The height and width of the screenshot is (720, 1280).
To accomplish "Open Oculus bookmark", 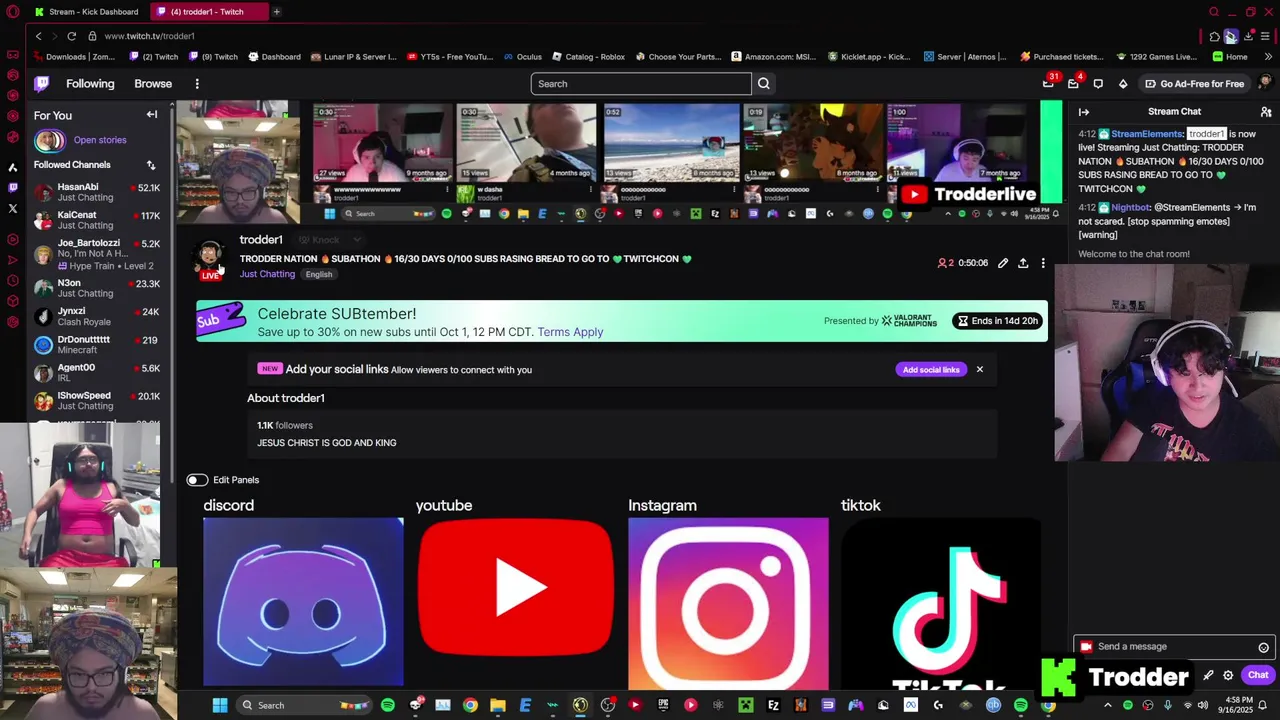I will (x=523, y=57).
